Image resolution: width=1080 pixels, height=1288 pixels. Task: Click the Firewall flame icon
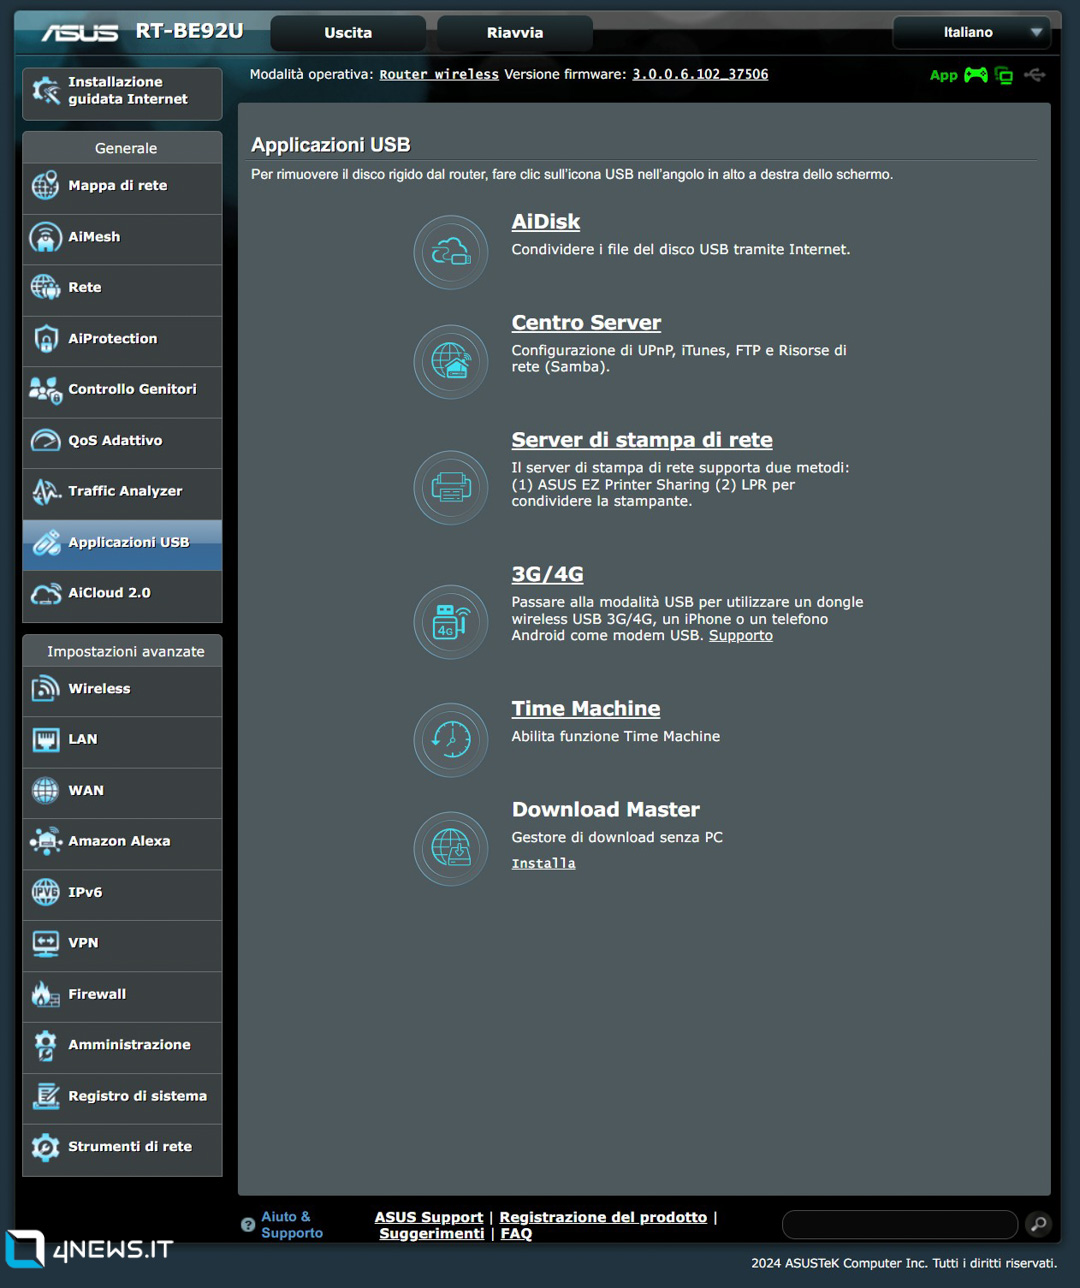coord(45,994)
